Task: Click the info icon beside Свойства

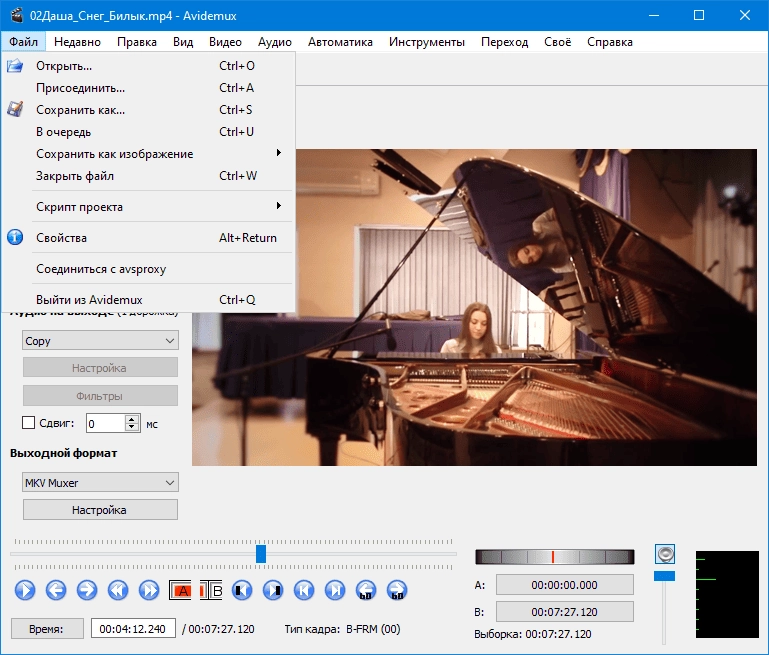Action: pos(15,237)
